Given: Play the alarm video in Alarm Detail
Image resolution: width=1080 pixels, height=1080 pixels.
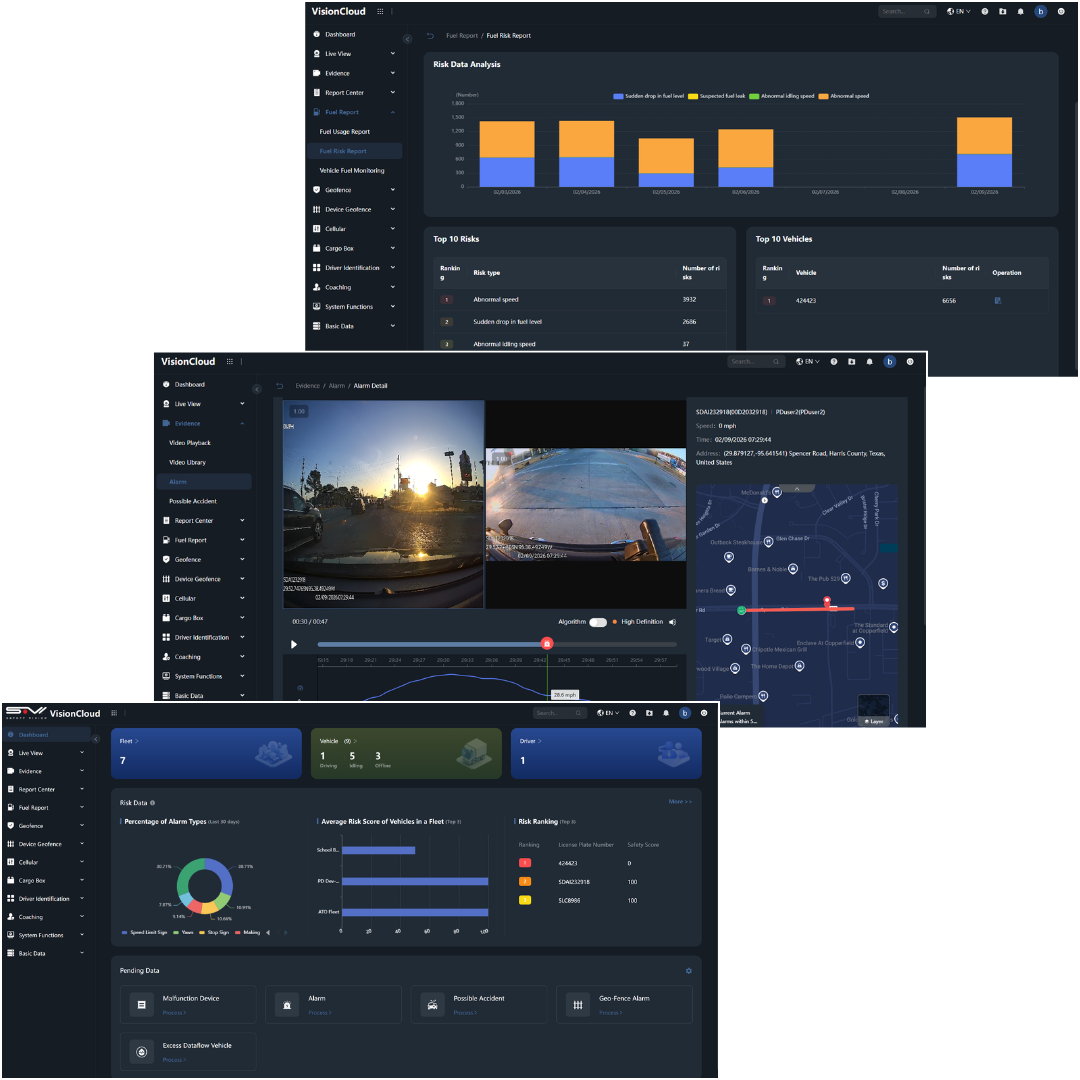Looking at the screenshot, I should click(x=294, y=644).
